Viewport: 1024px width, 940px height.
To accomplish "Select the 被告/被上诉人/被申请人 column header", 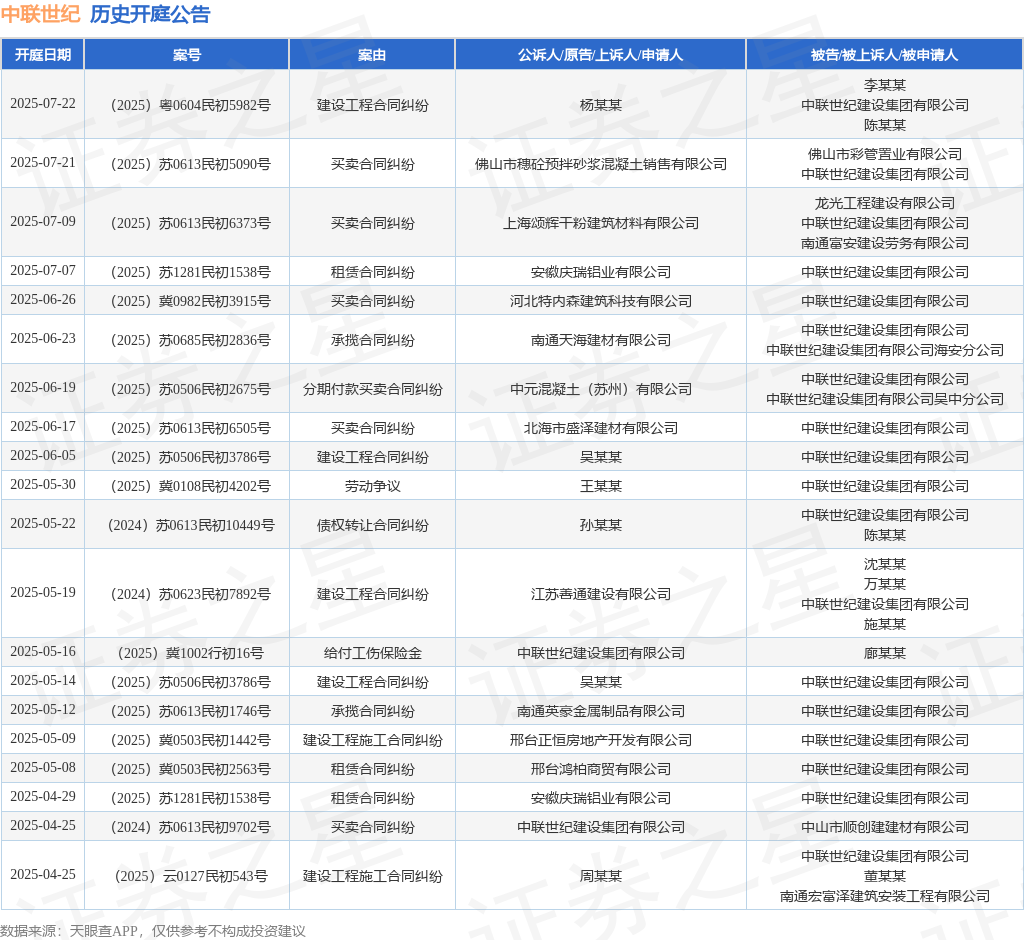I will tap(885, 55).
